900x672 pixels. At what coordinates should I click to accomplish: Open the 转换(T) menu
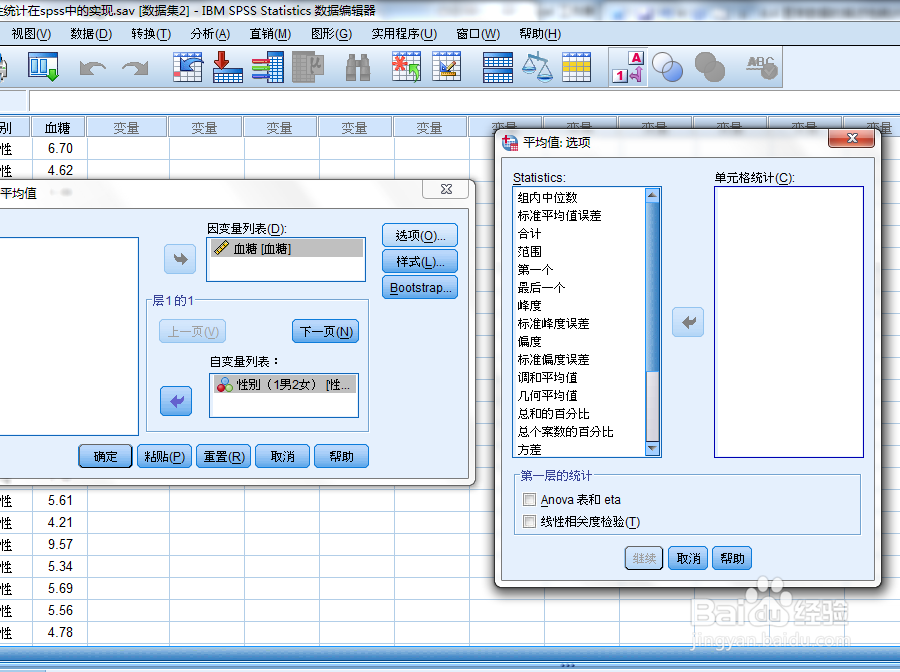151,34
